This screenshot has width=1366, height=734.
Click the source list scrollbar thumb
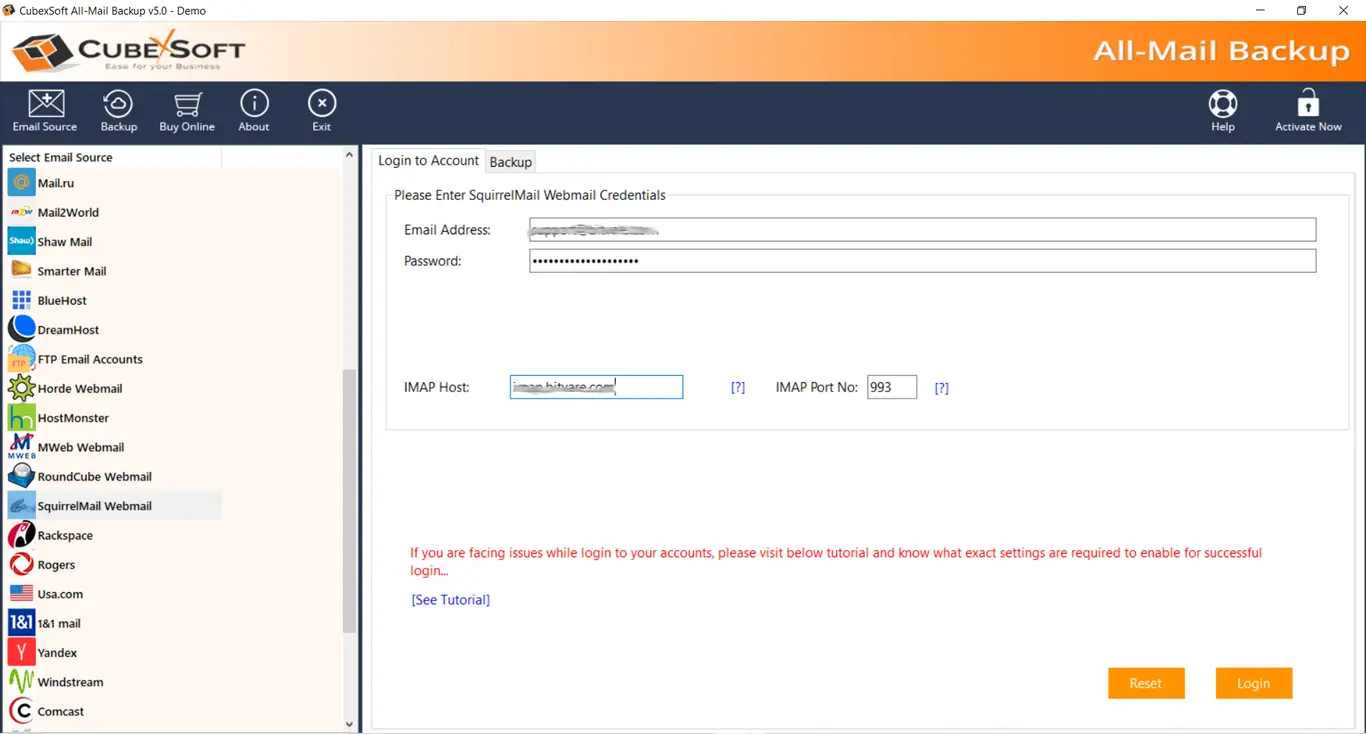(x=349, y=500)
